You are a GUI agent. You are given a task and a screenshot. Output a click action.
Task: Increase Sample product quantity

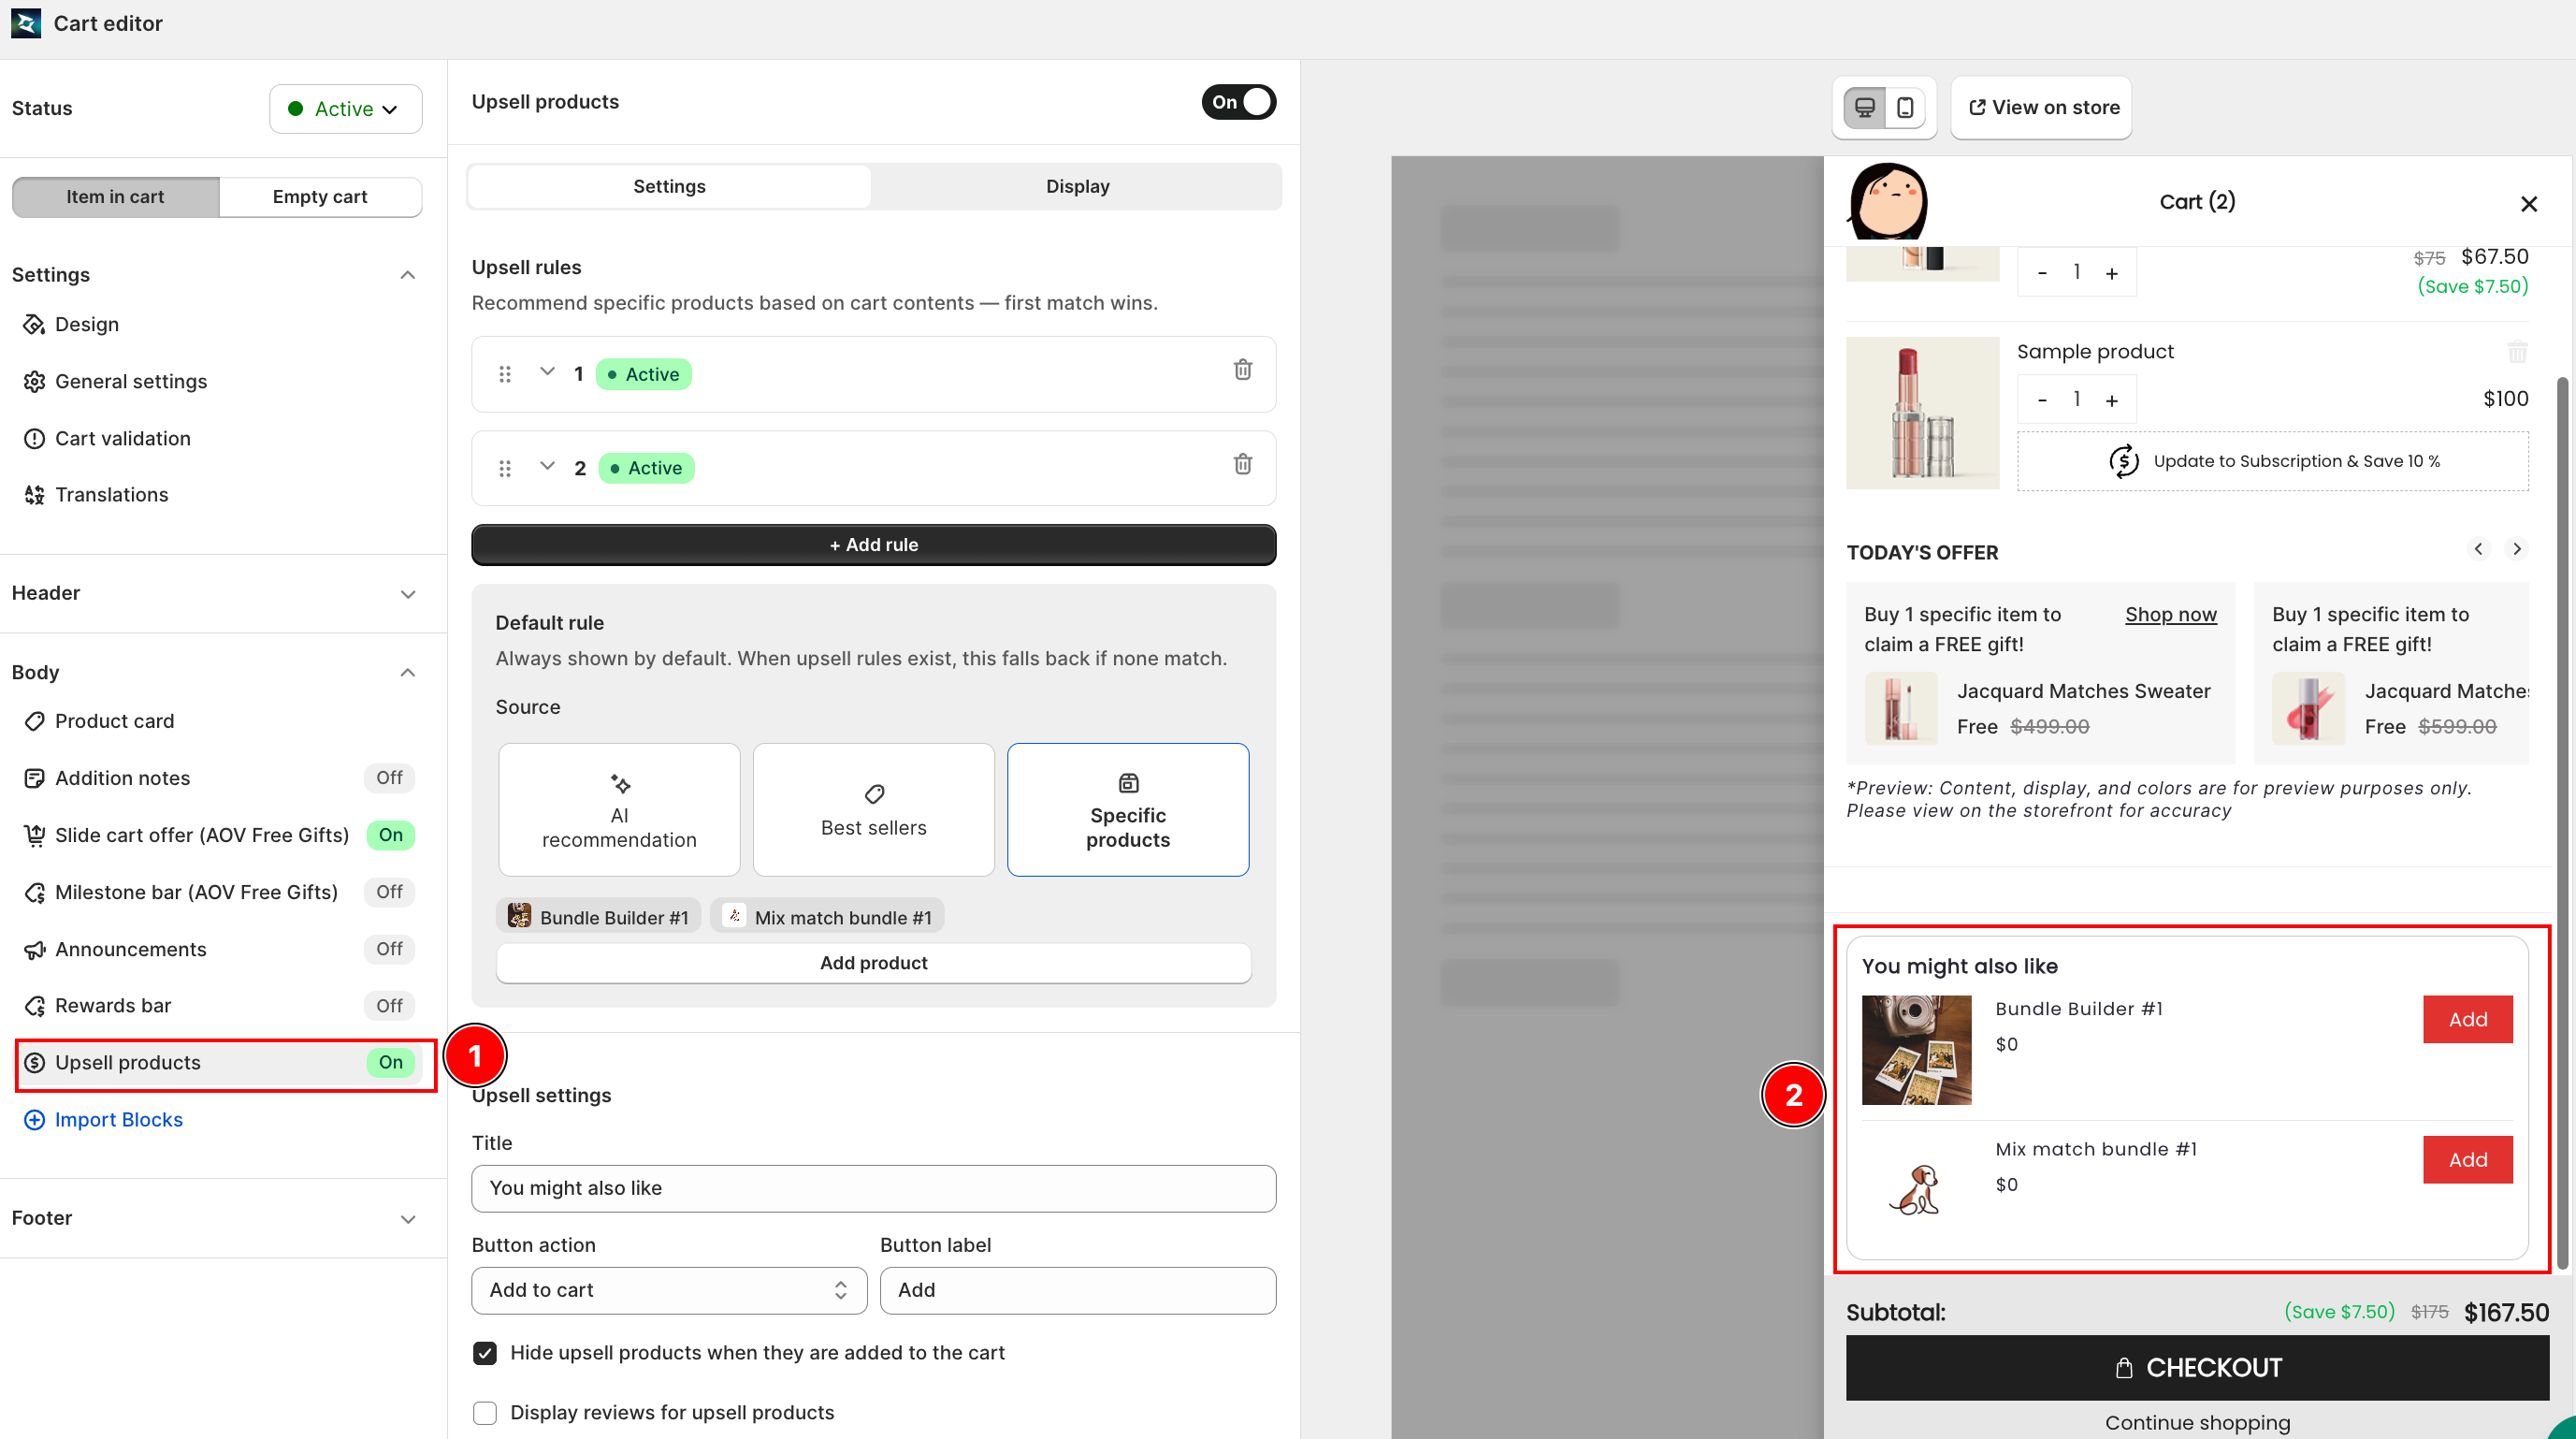pos(2112,400)
